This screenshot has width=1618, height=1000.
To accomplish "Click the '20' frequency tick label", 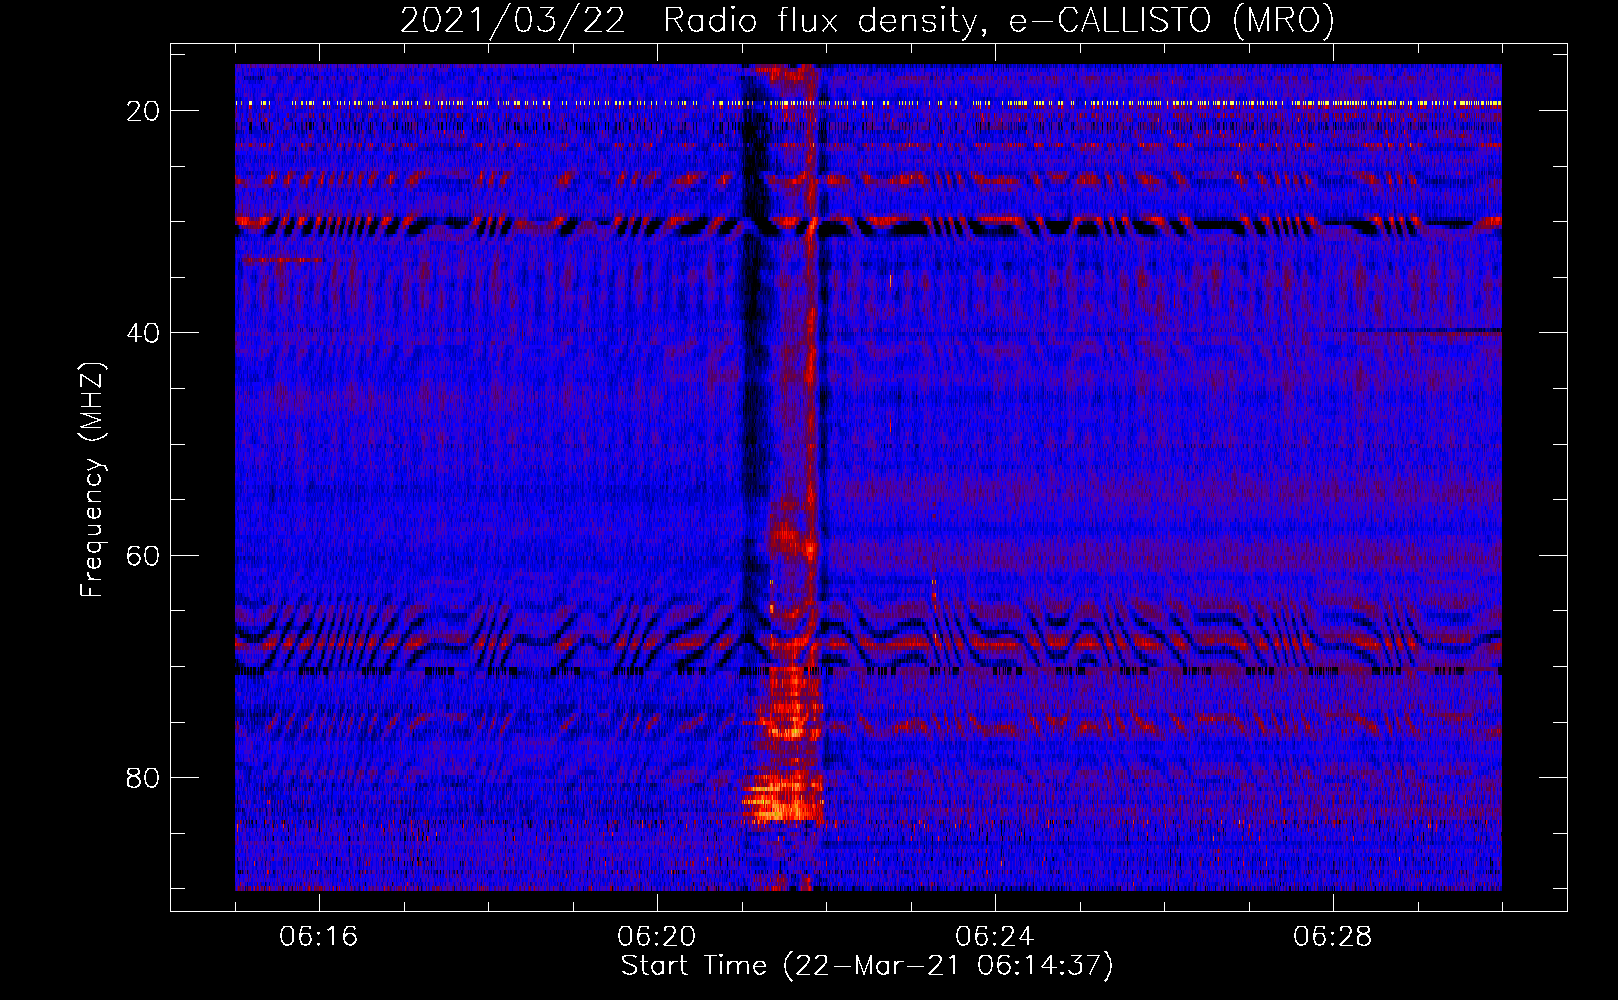I will [144, 111].
